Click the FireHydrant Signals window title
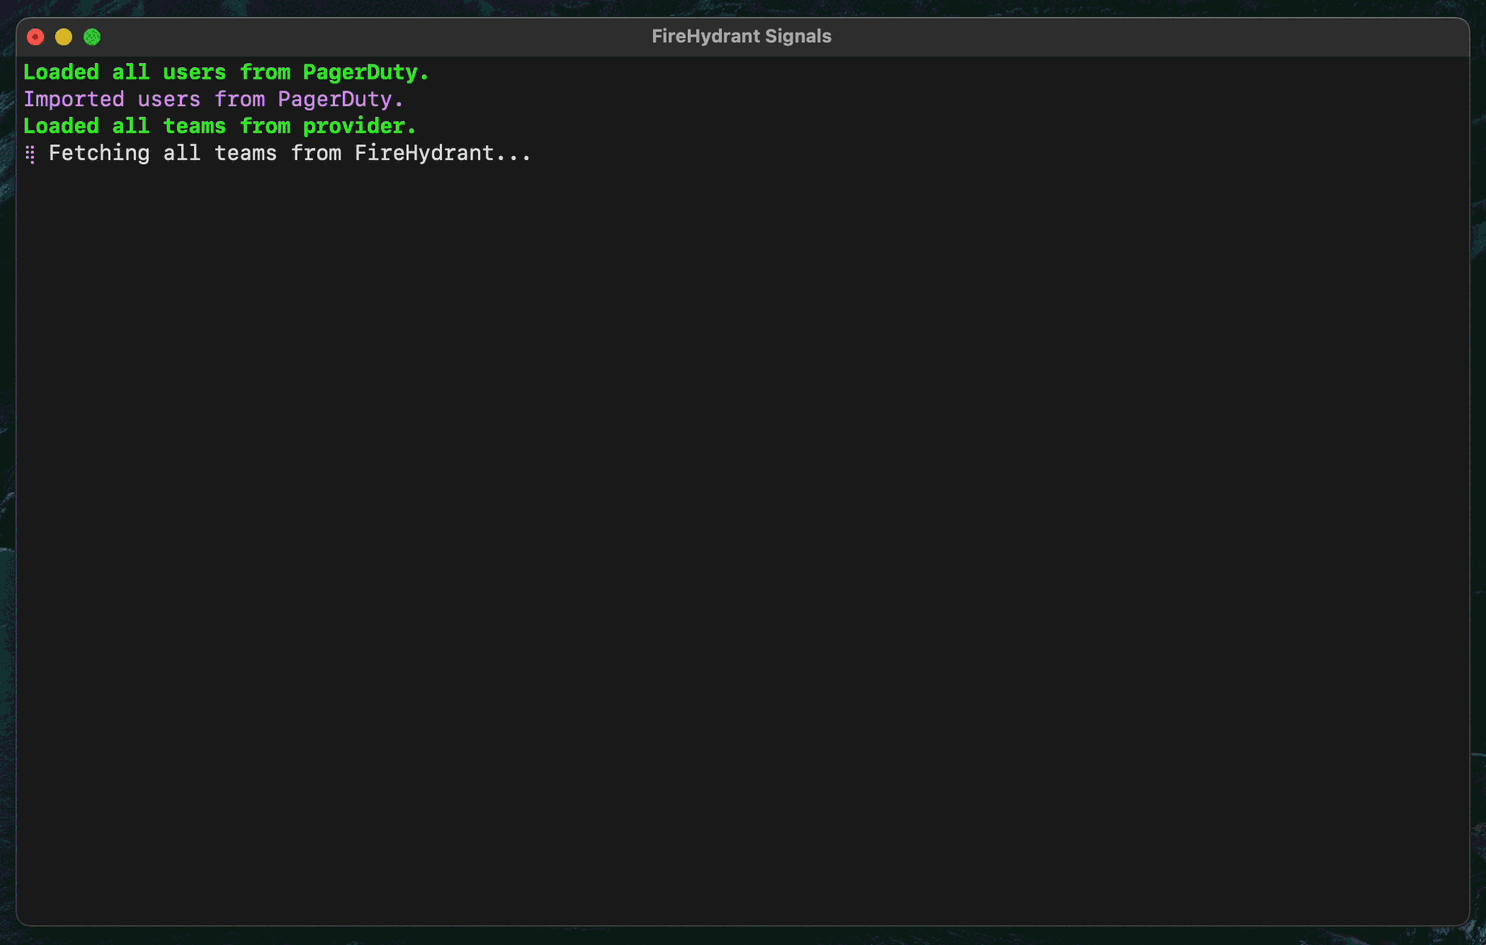Image resolution: width=1486 pixels, height=945 pixels. point(741,36)
